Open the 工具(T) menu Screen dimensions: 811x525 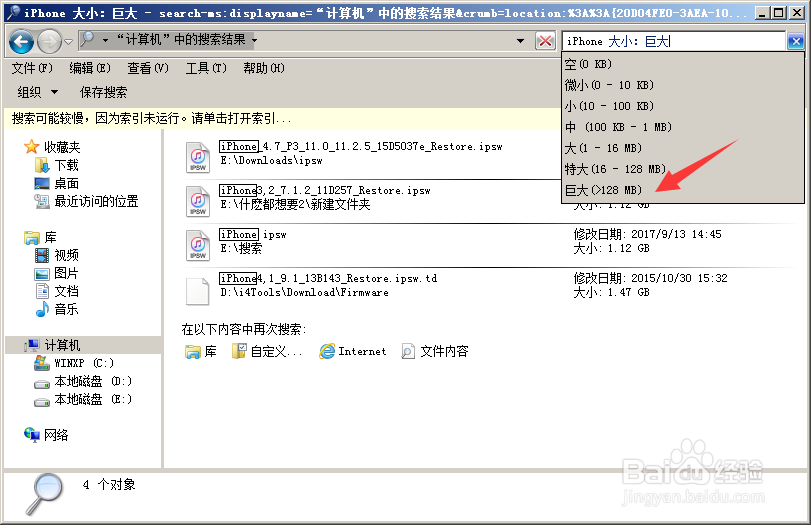pos(206,68)
